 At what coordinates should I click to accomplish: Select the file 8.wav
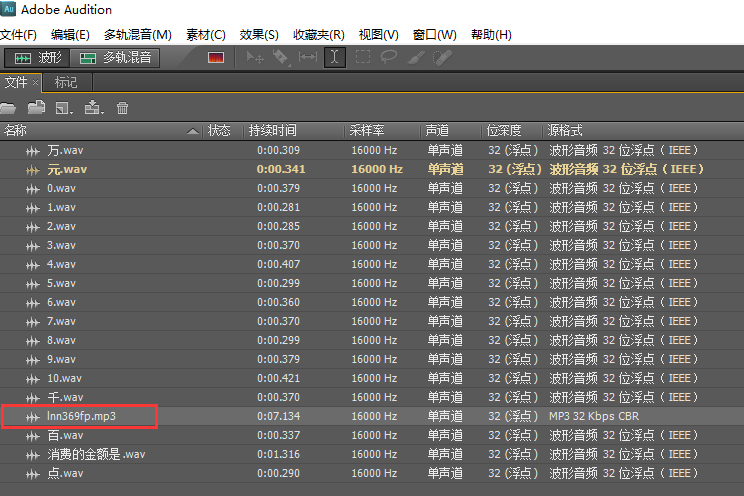click(372, 340)
